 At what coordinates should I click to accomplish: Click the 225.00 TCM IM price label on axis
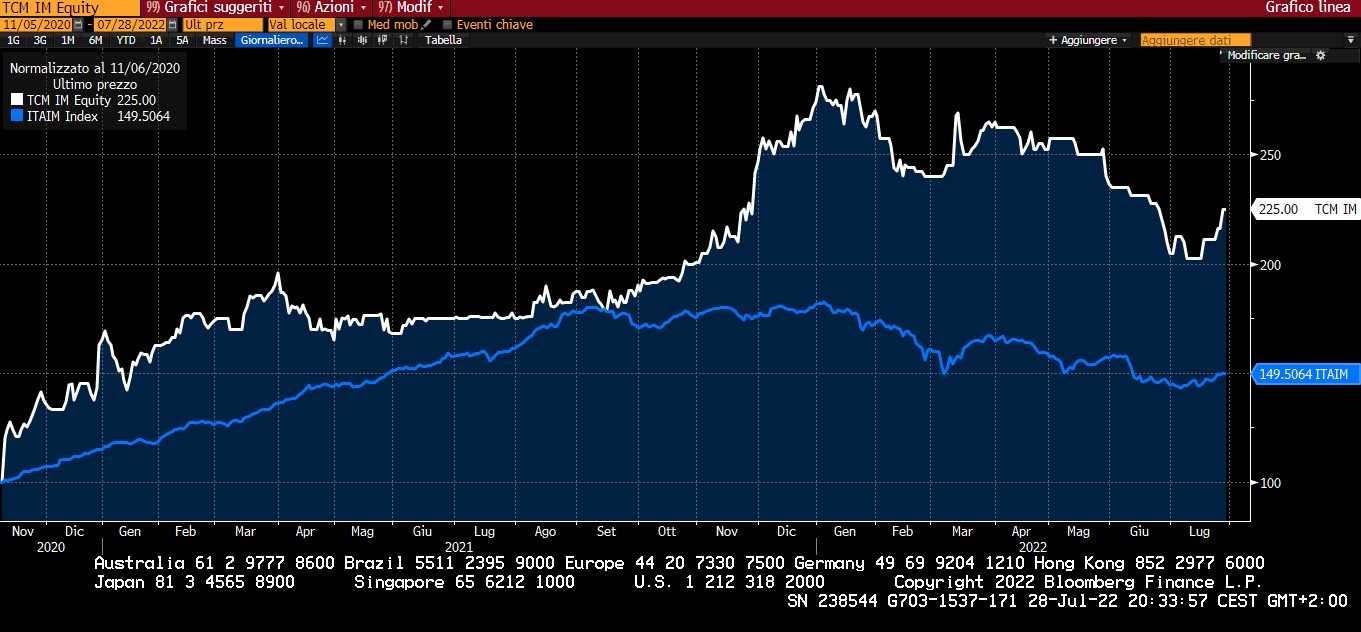pyautogui.click(x=1308, y=209)
